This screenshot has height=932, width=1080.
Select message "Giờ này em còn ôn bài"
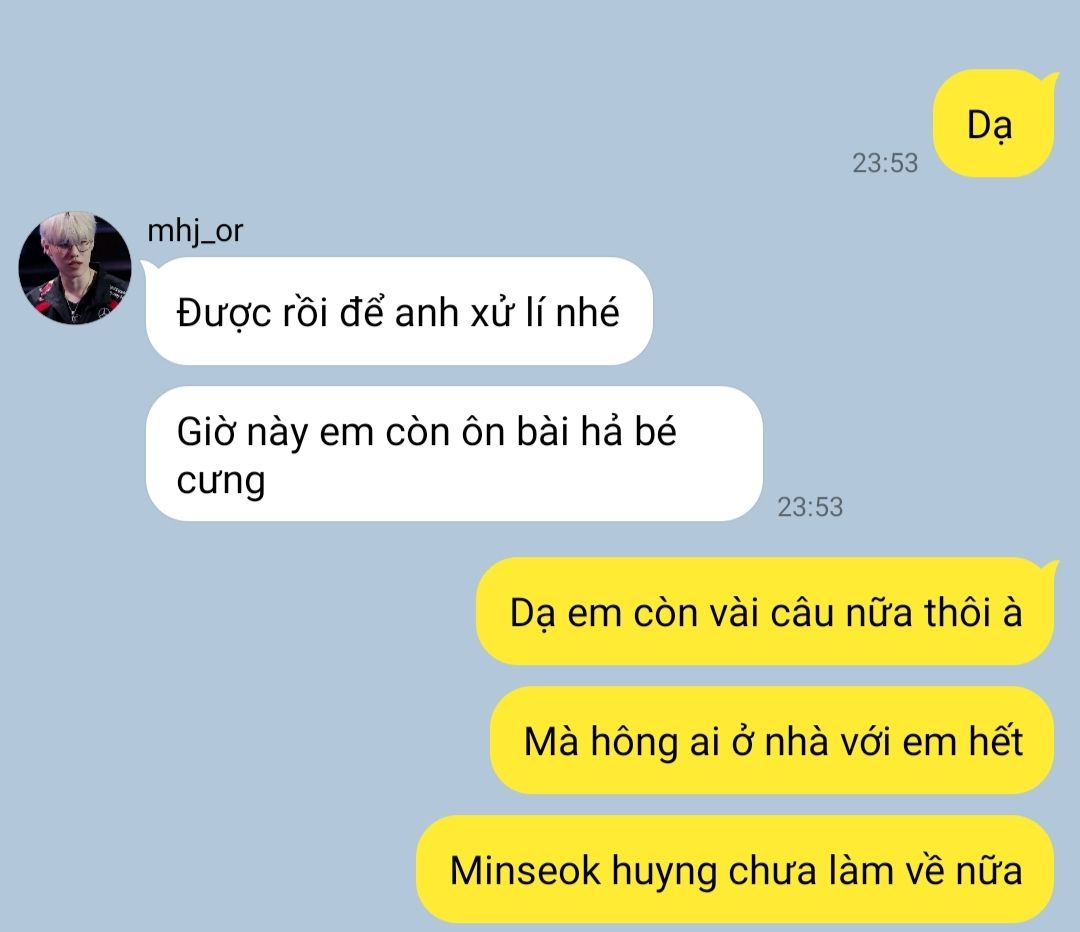pyautogui.click(x=454, y=454)
